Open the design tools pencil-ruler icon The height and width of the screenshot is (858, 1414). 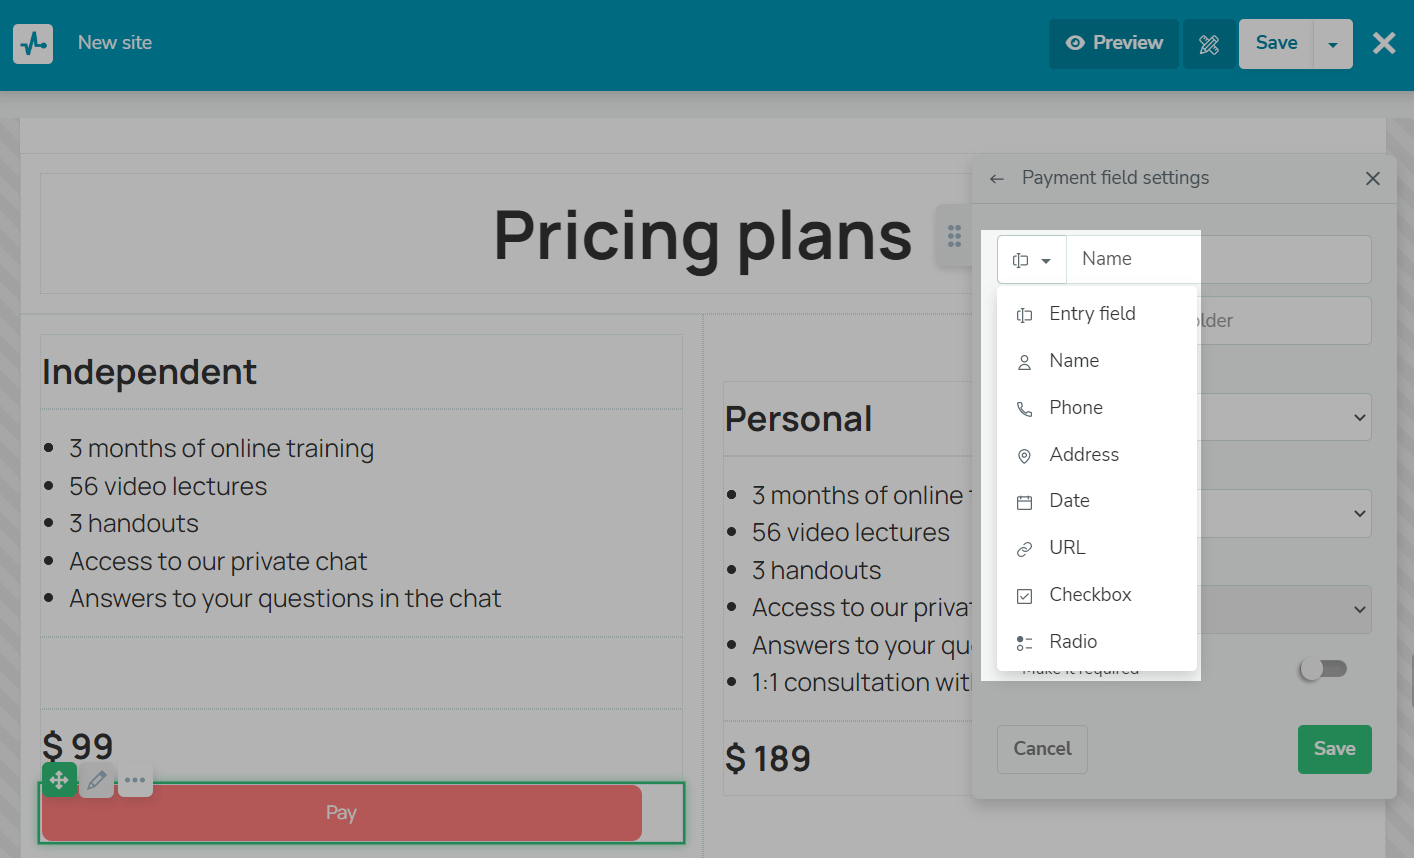point(1209,44)
